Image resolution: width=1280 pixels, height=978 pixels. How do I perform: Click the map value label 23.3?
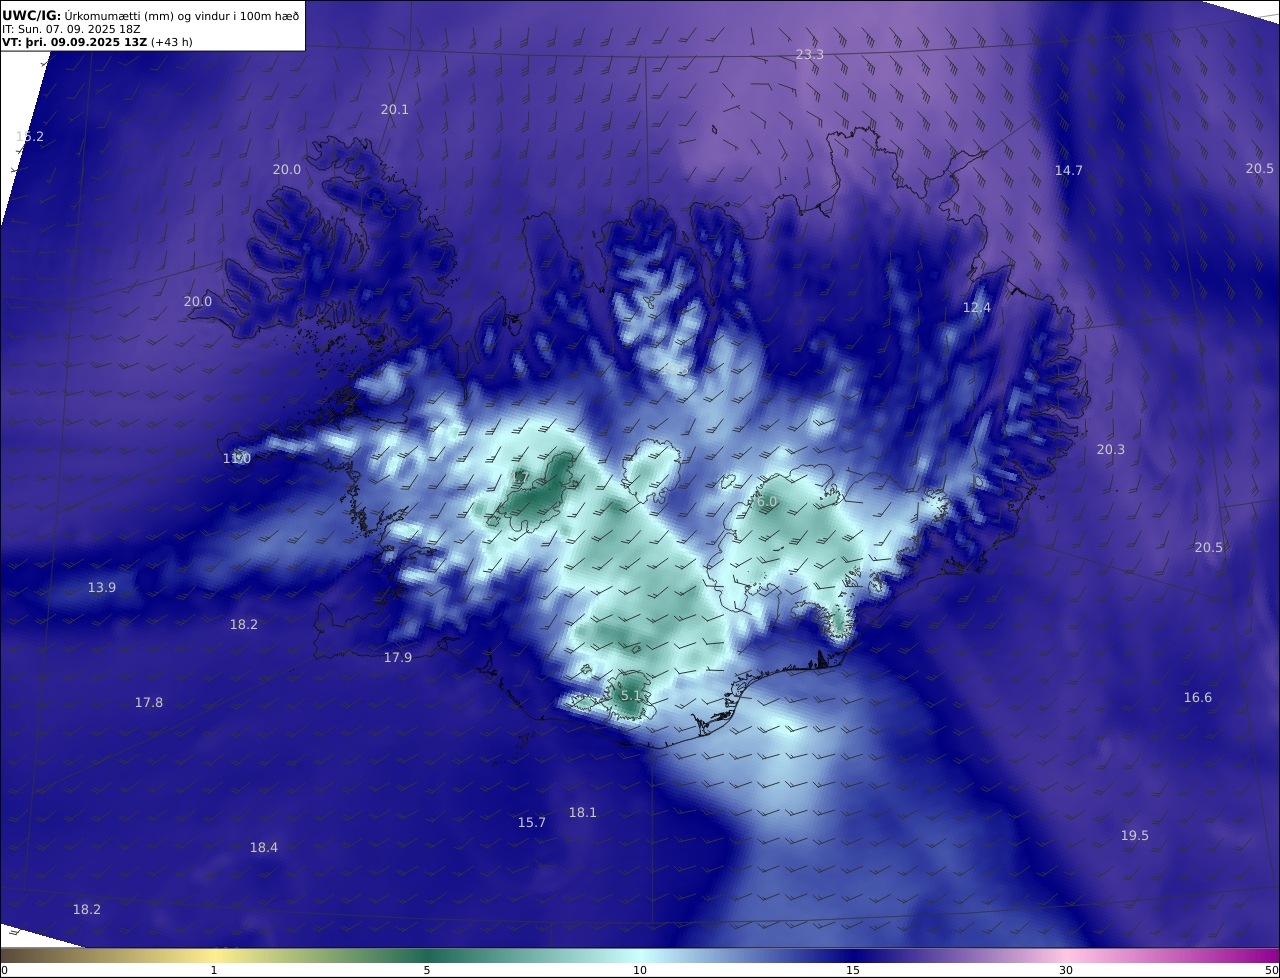(809, 55)
